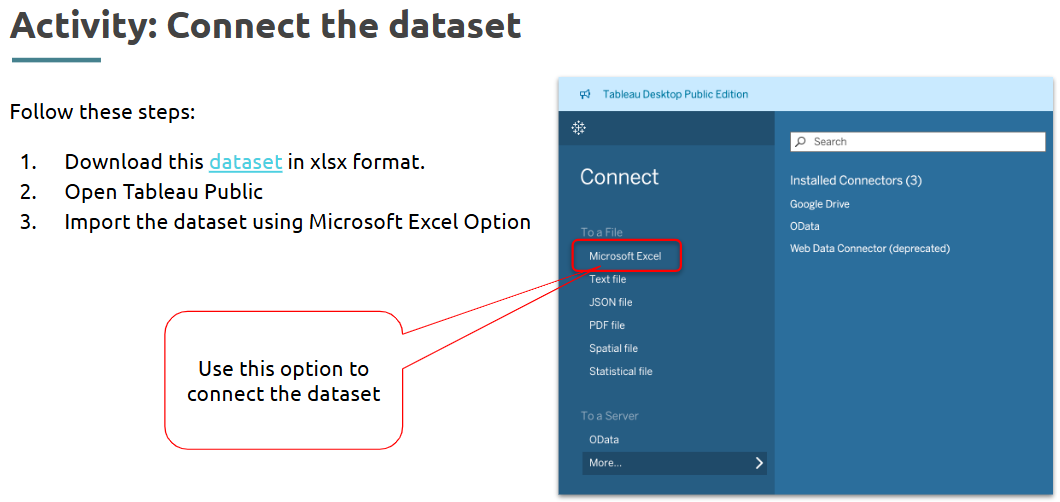Image resolution: width=1060 pixels, height=502 pixels.
Task: Choose Text file connection option
Action: coord(607,279)
